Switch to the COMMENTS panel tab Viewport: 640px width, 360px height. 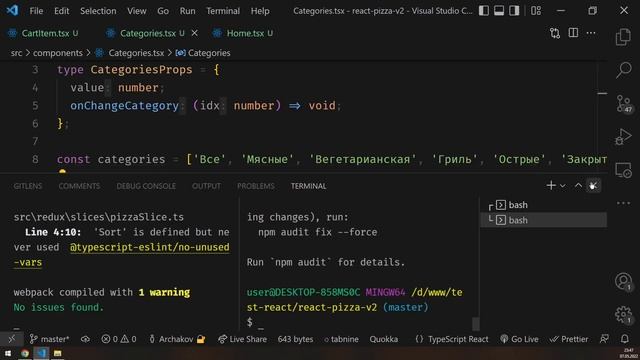[79, 186]
